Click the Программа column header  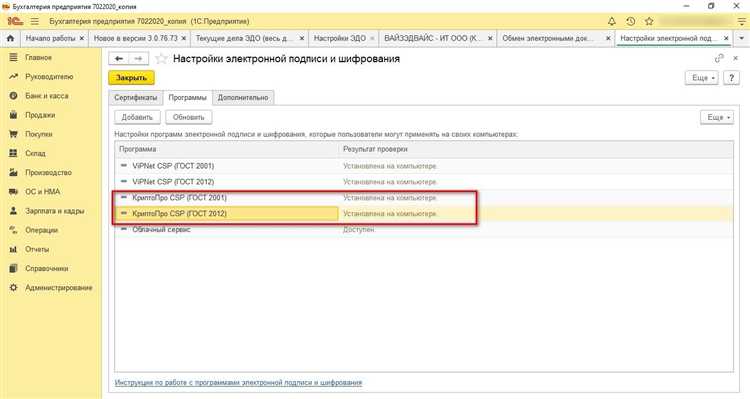(x=227, y=149)
